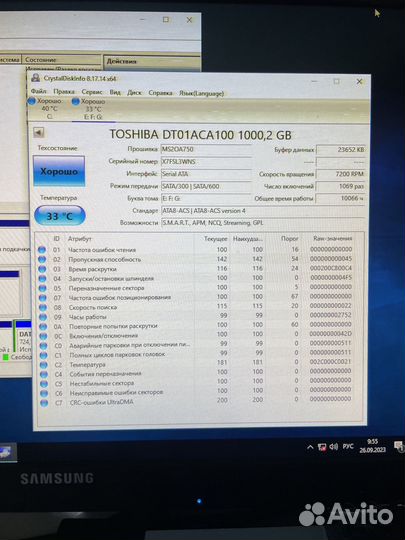Click status icon for C7 CRC-ошибки UltraDMA
The height and width of the screenshot is (540, 405).
click(44, 403)
